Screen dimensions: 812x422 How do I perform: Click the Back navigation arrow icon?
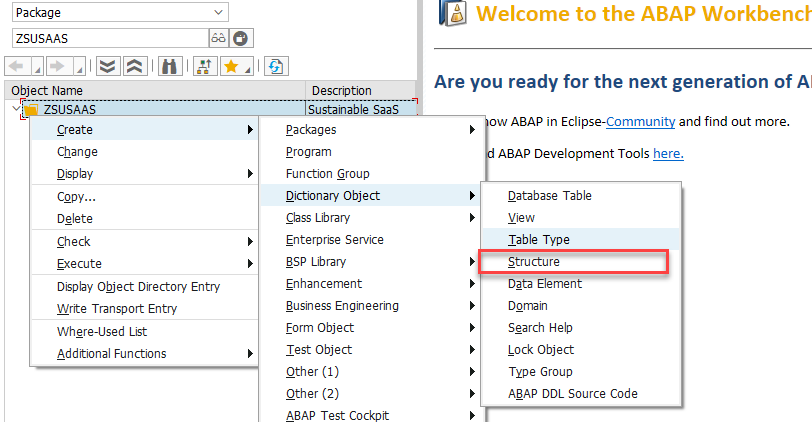[17, 66]
